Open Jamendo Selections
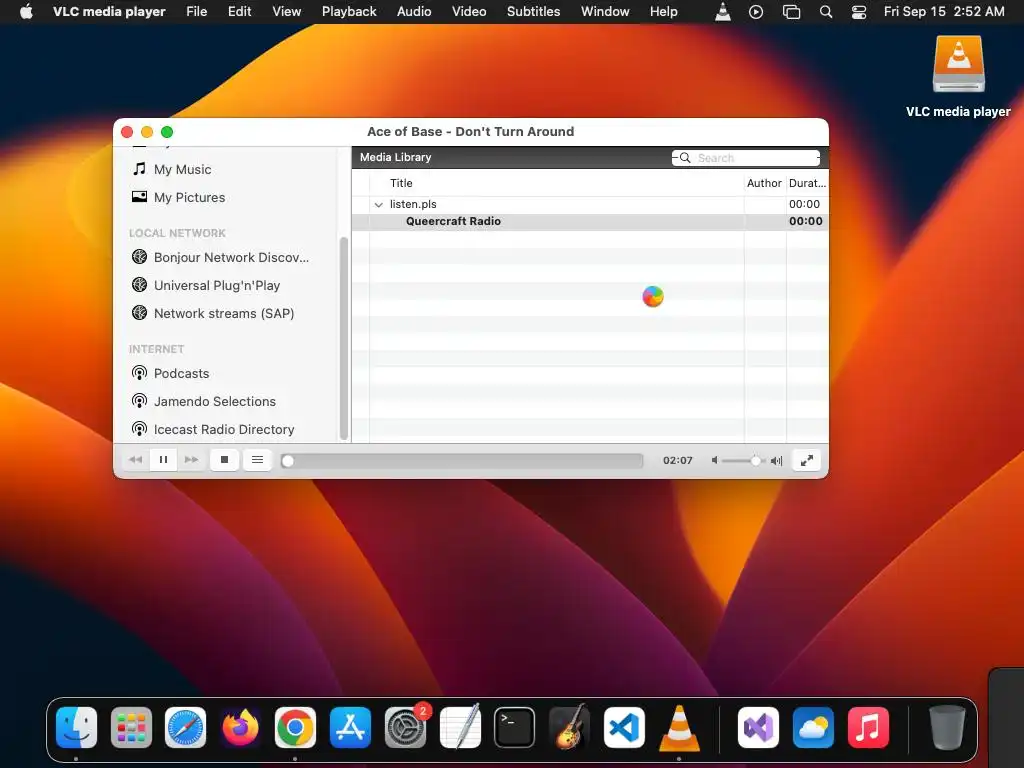 (215, 402)
